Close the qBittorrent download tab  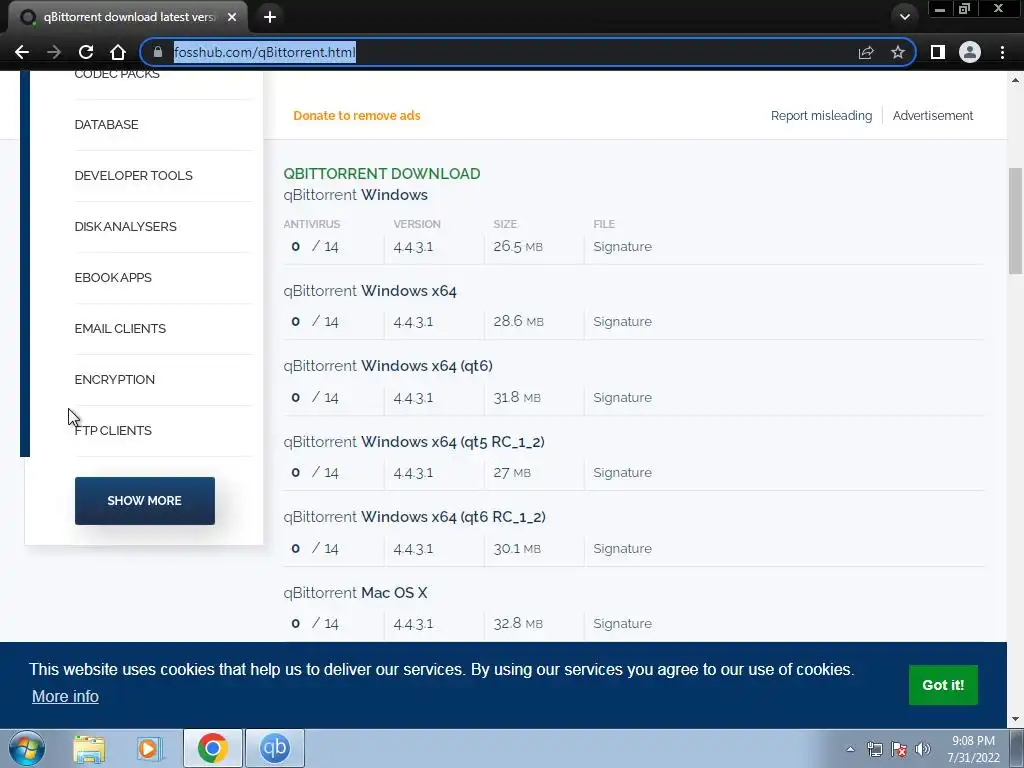(x=232, y=17)
